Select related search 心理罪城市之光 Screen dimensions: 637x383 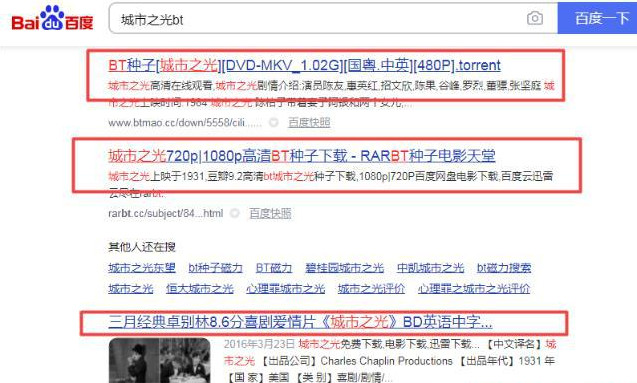point(286,289)
